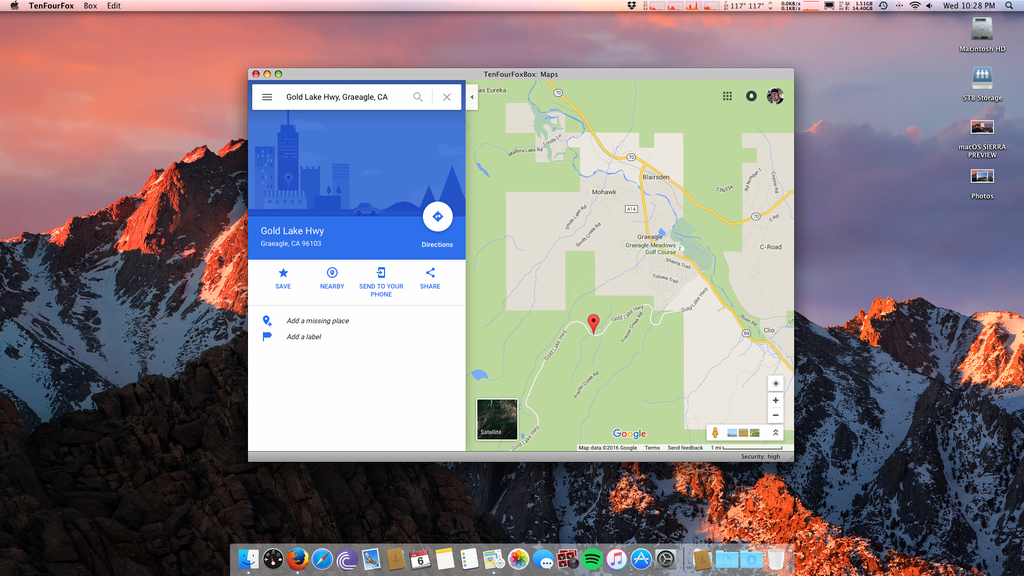Click 'Add a label'

(304, 337)
